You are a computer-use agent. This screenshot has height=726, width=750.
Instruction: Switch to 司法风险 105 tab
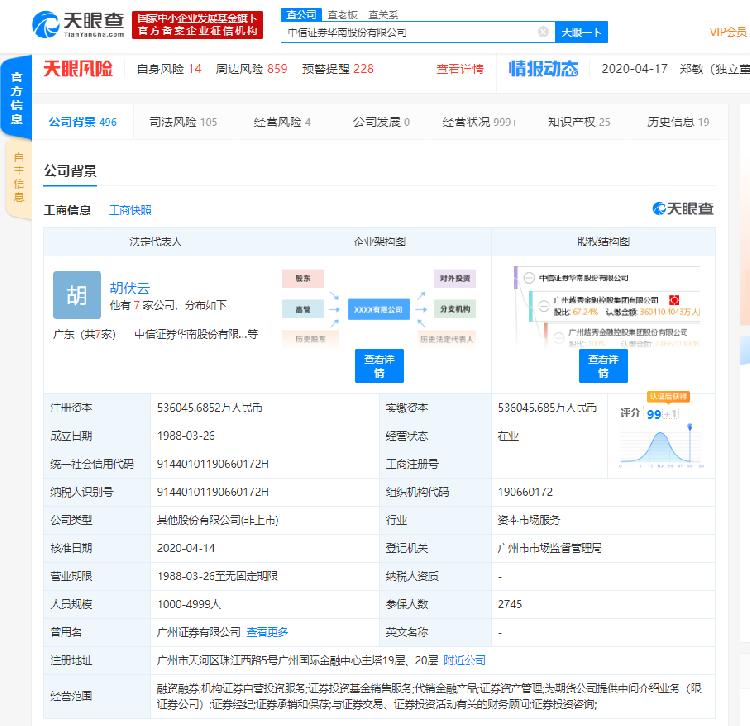[x=183, y=122]
